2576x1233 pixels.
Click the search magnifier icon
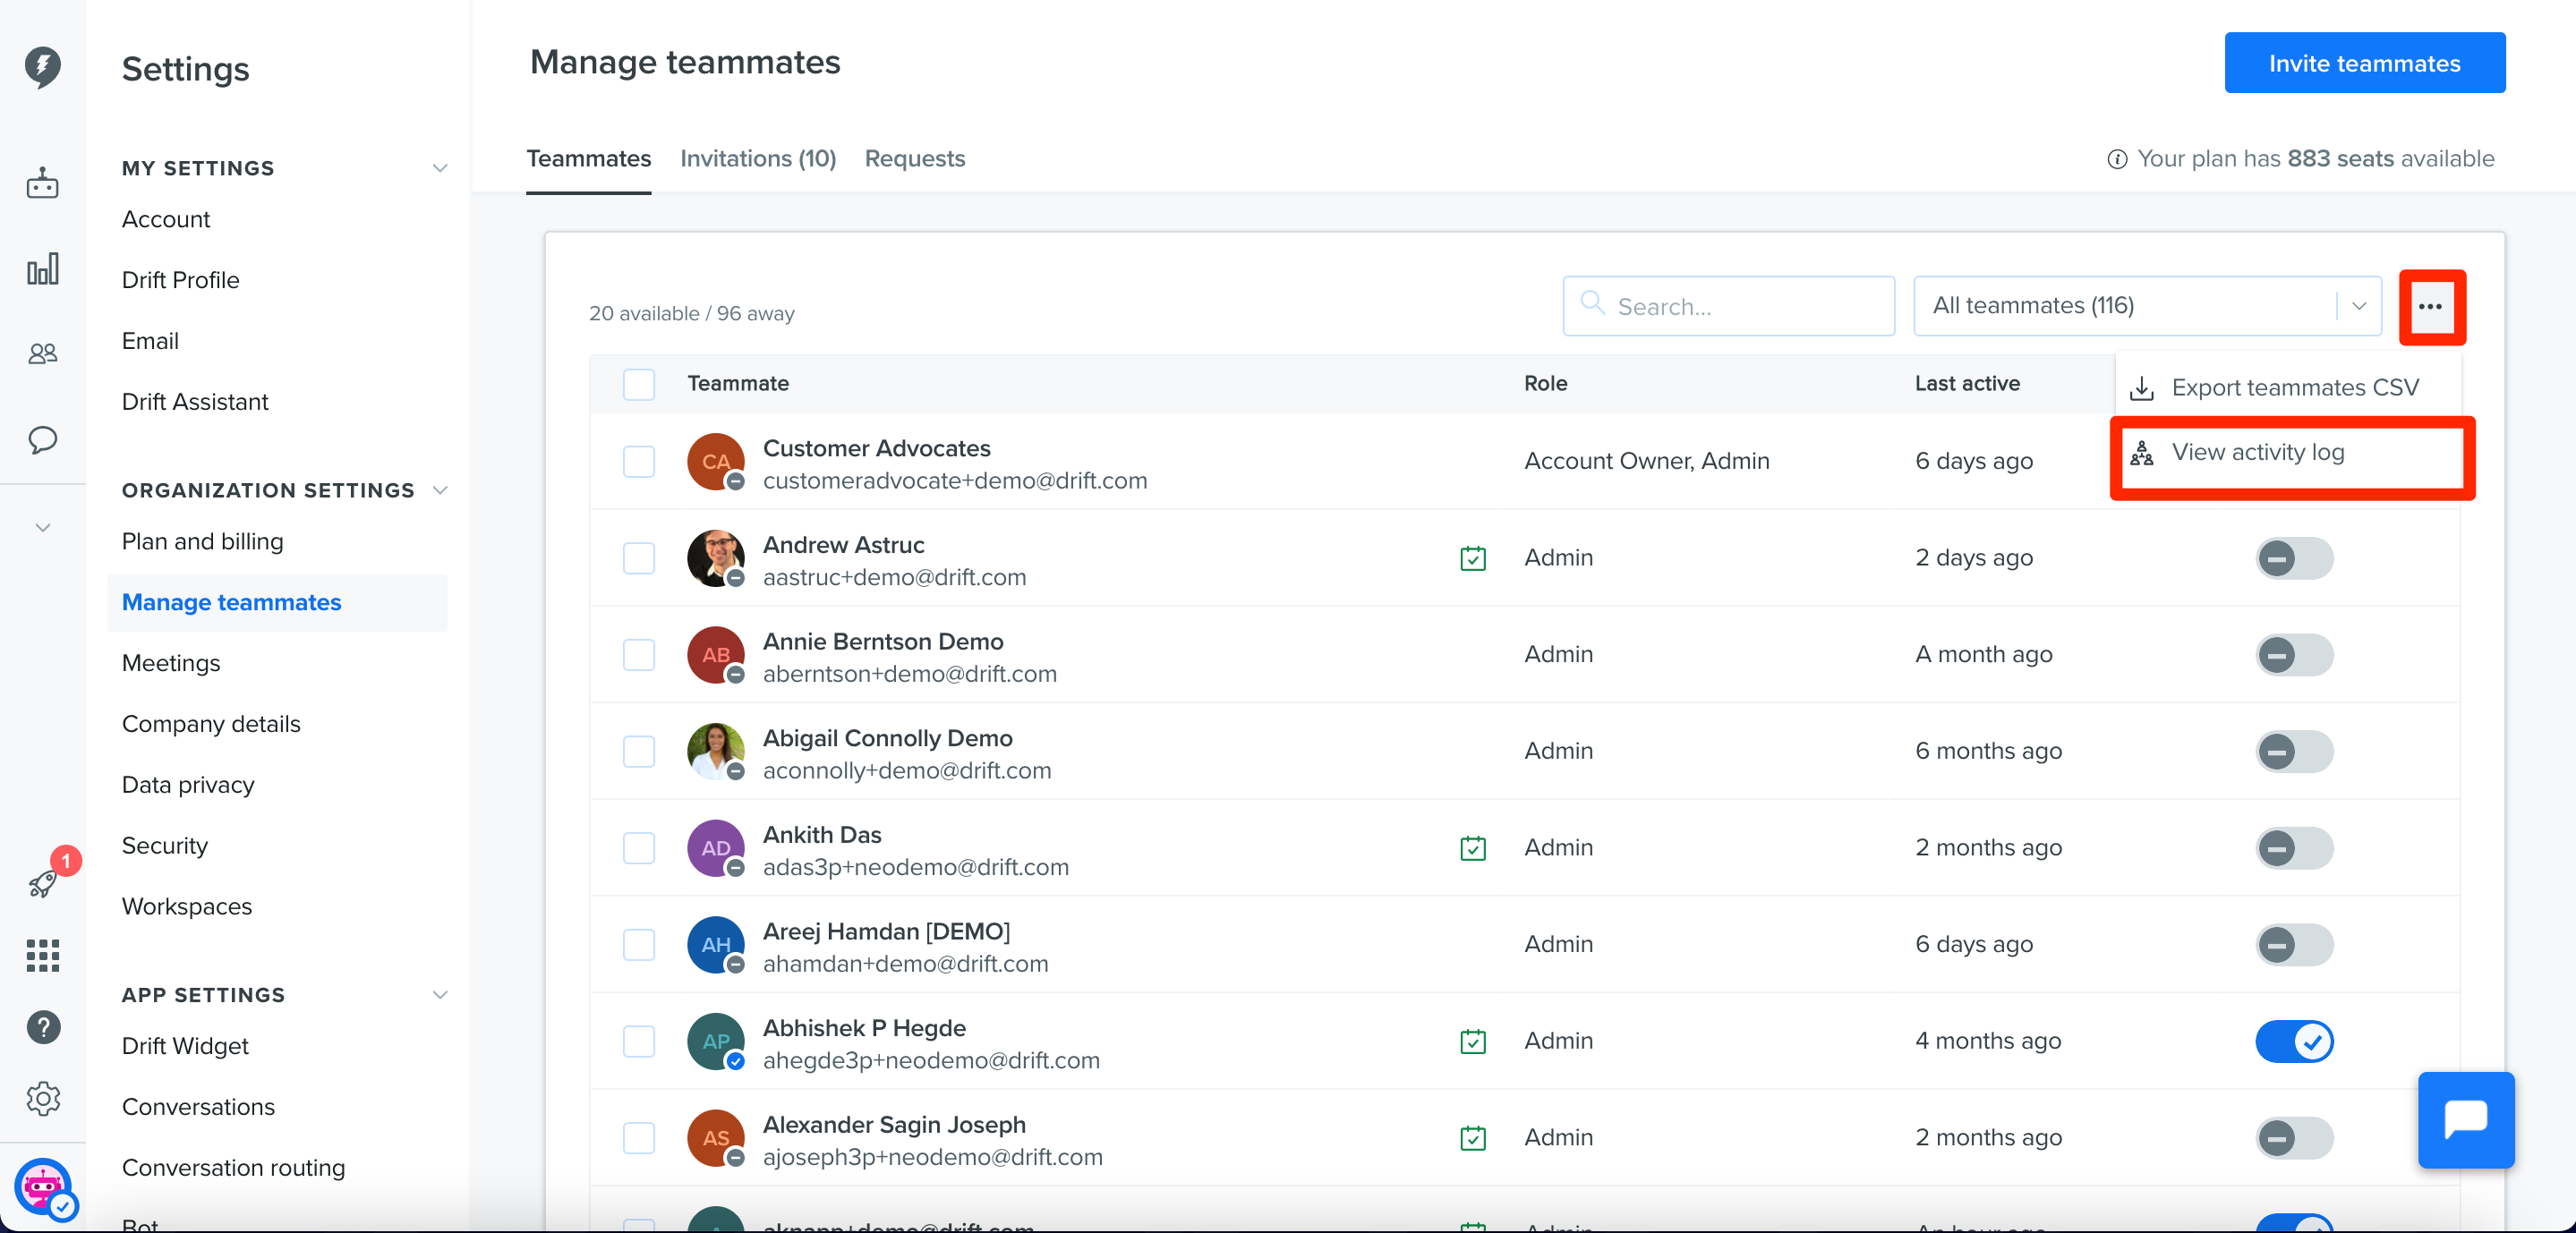coord(1592,304)
